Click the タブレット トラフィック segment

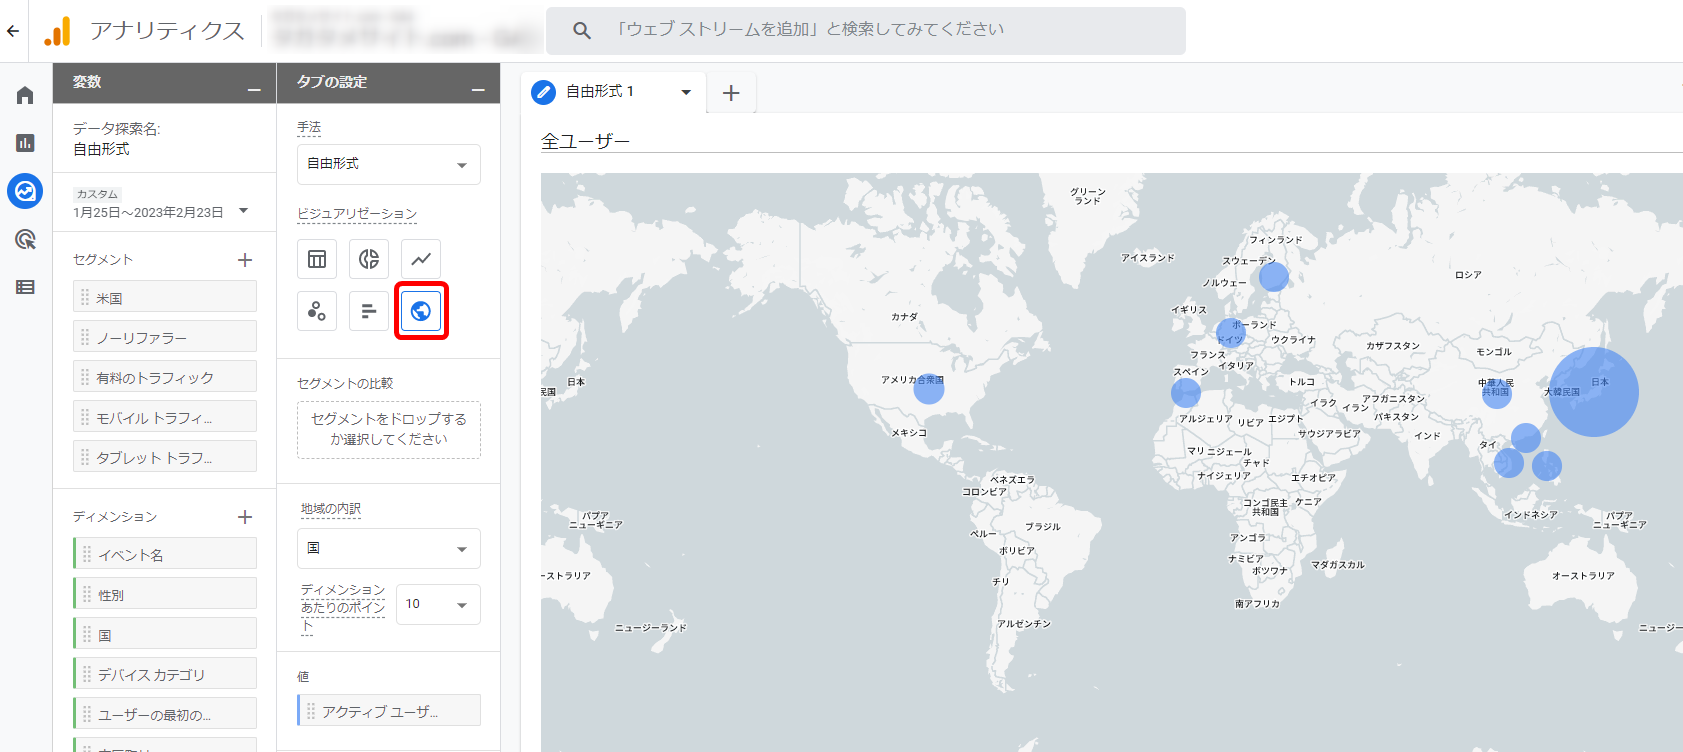point(165,458)
